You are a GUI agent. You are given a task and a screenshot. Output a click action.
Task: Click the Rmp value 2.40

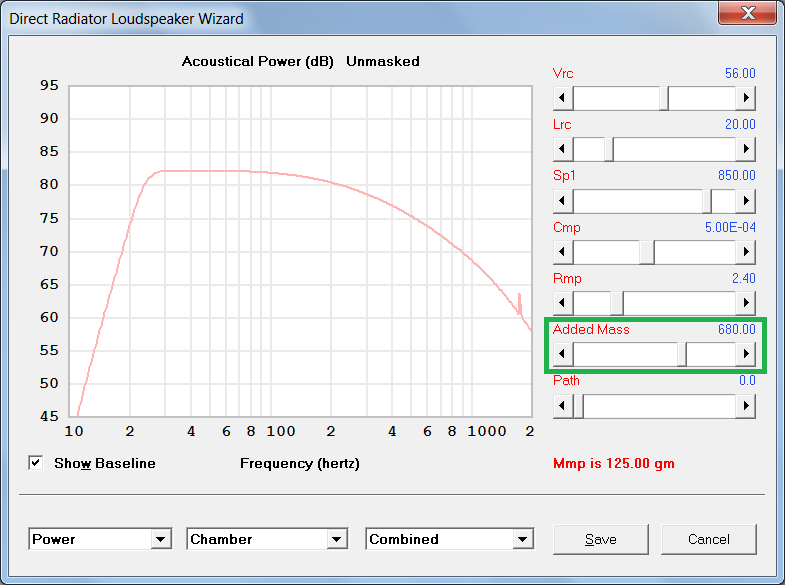point(743,278)
